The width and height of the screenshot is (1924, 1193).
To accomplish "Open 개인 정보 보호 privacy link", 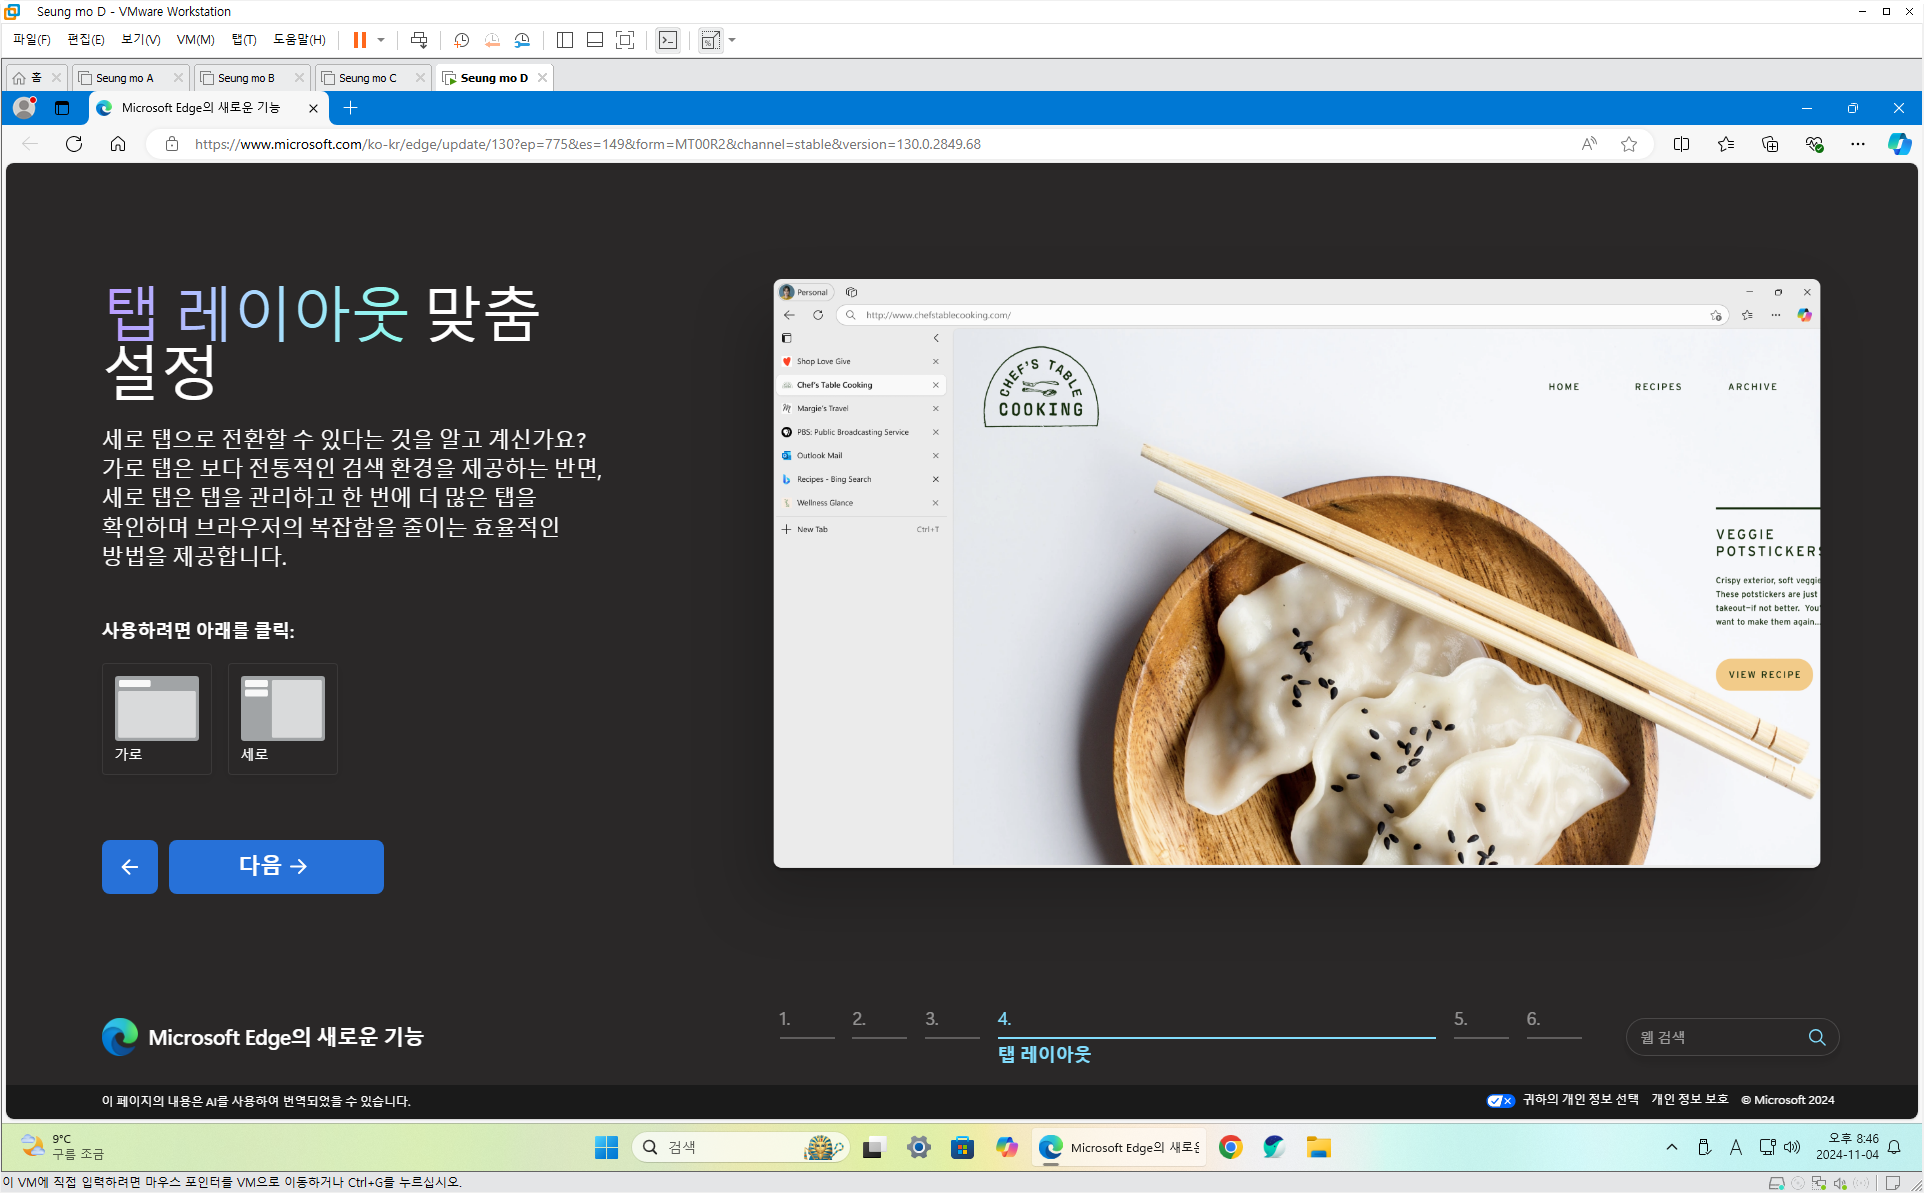I will [1689, 1099].
